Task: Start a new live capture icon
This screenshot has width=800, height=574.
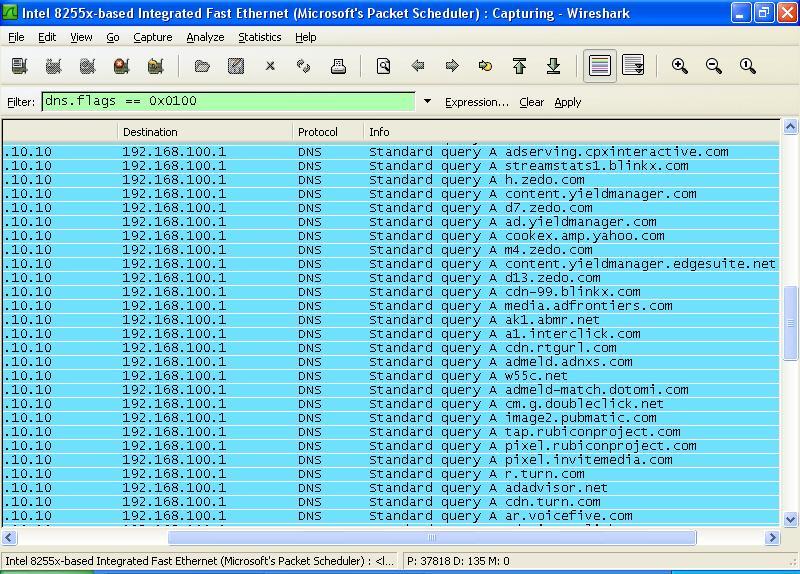Action: point(87,66)
